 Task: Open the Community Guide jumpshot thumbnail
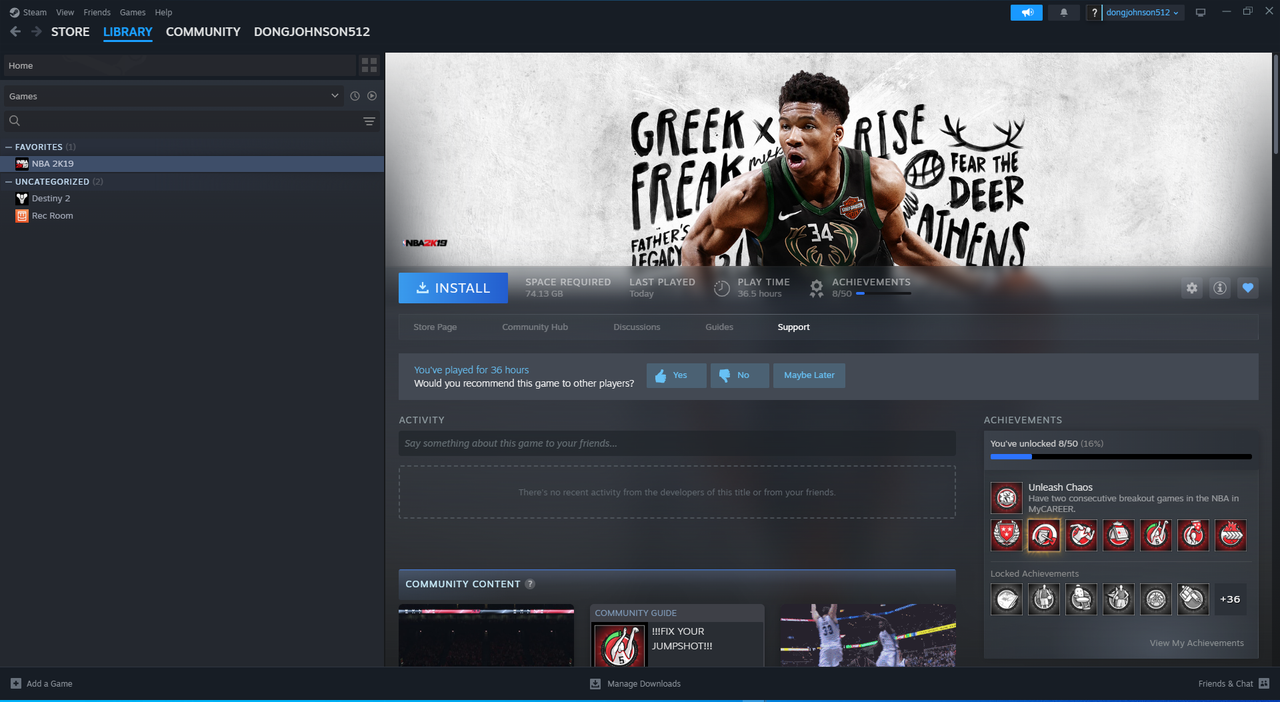pos(619,645)
